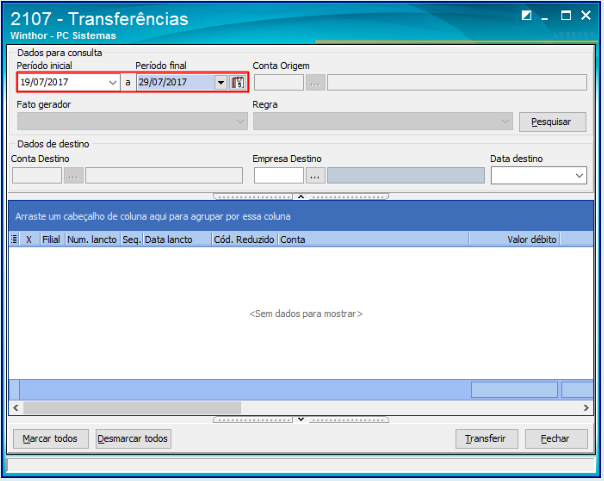Open the Conta Origem lookup button
Viewport: 604px width, 481px height.
pos(315,83)
